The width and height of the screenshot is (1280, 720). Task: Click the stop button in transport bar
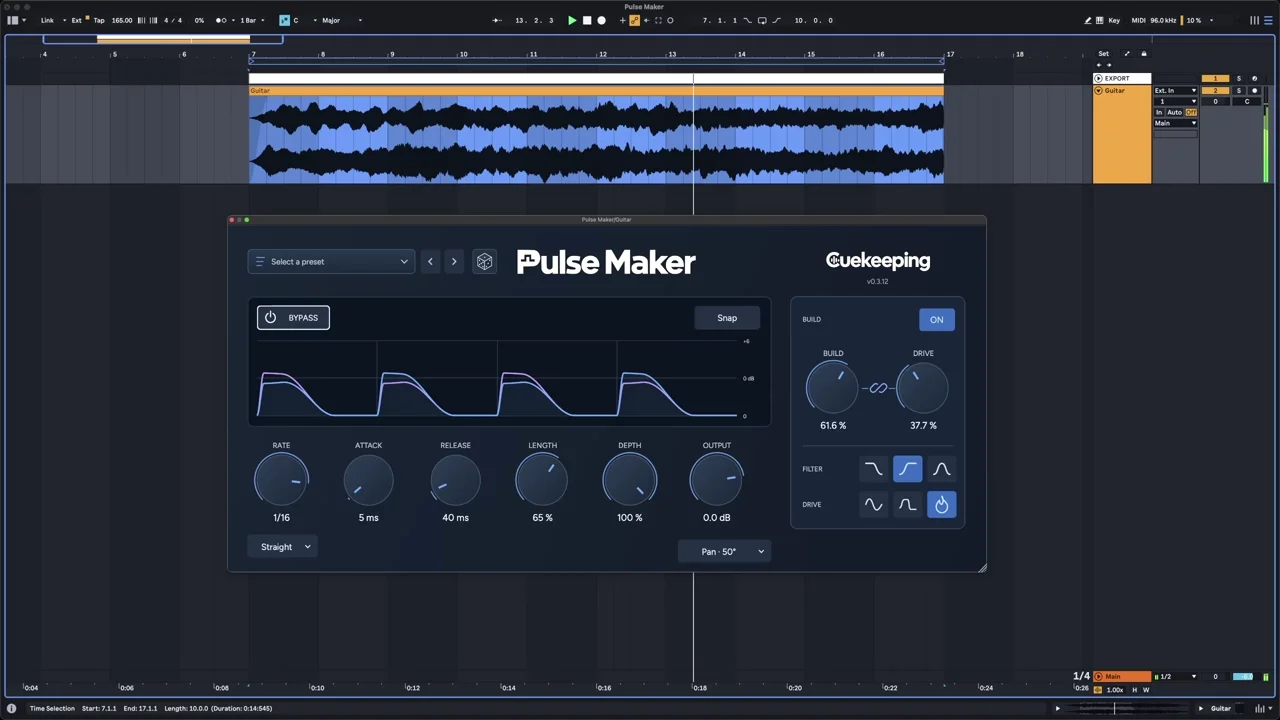click(587, 20)
